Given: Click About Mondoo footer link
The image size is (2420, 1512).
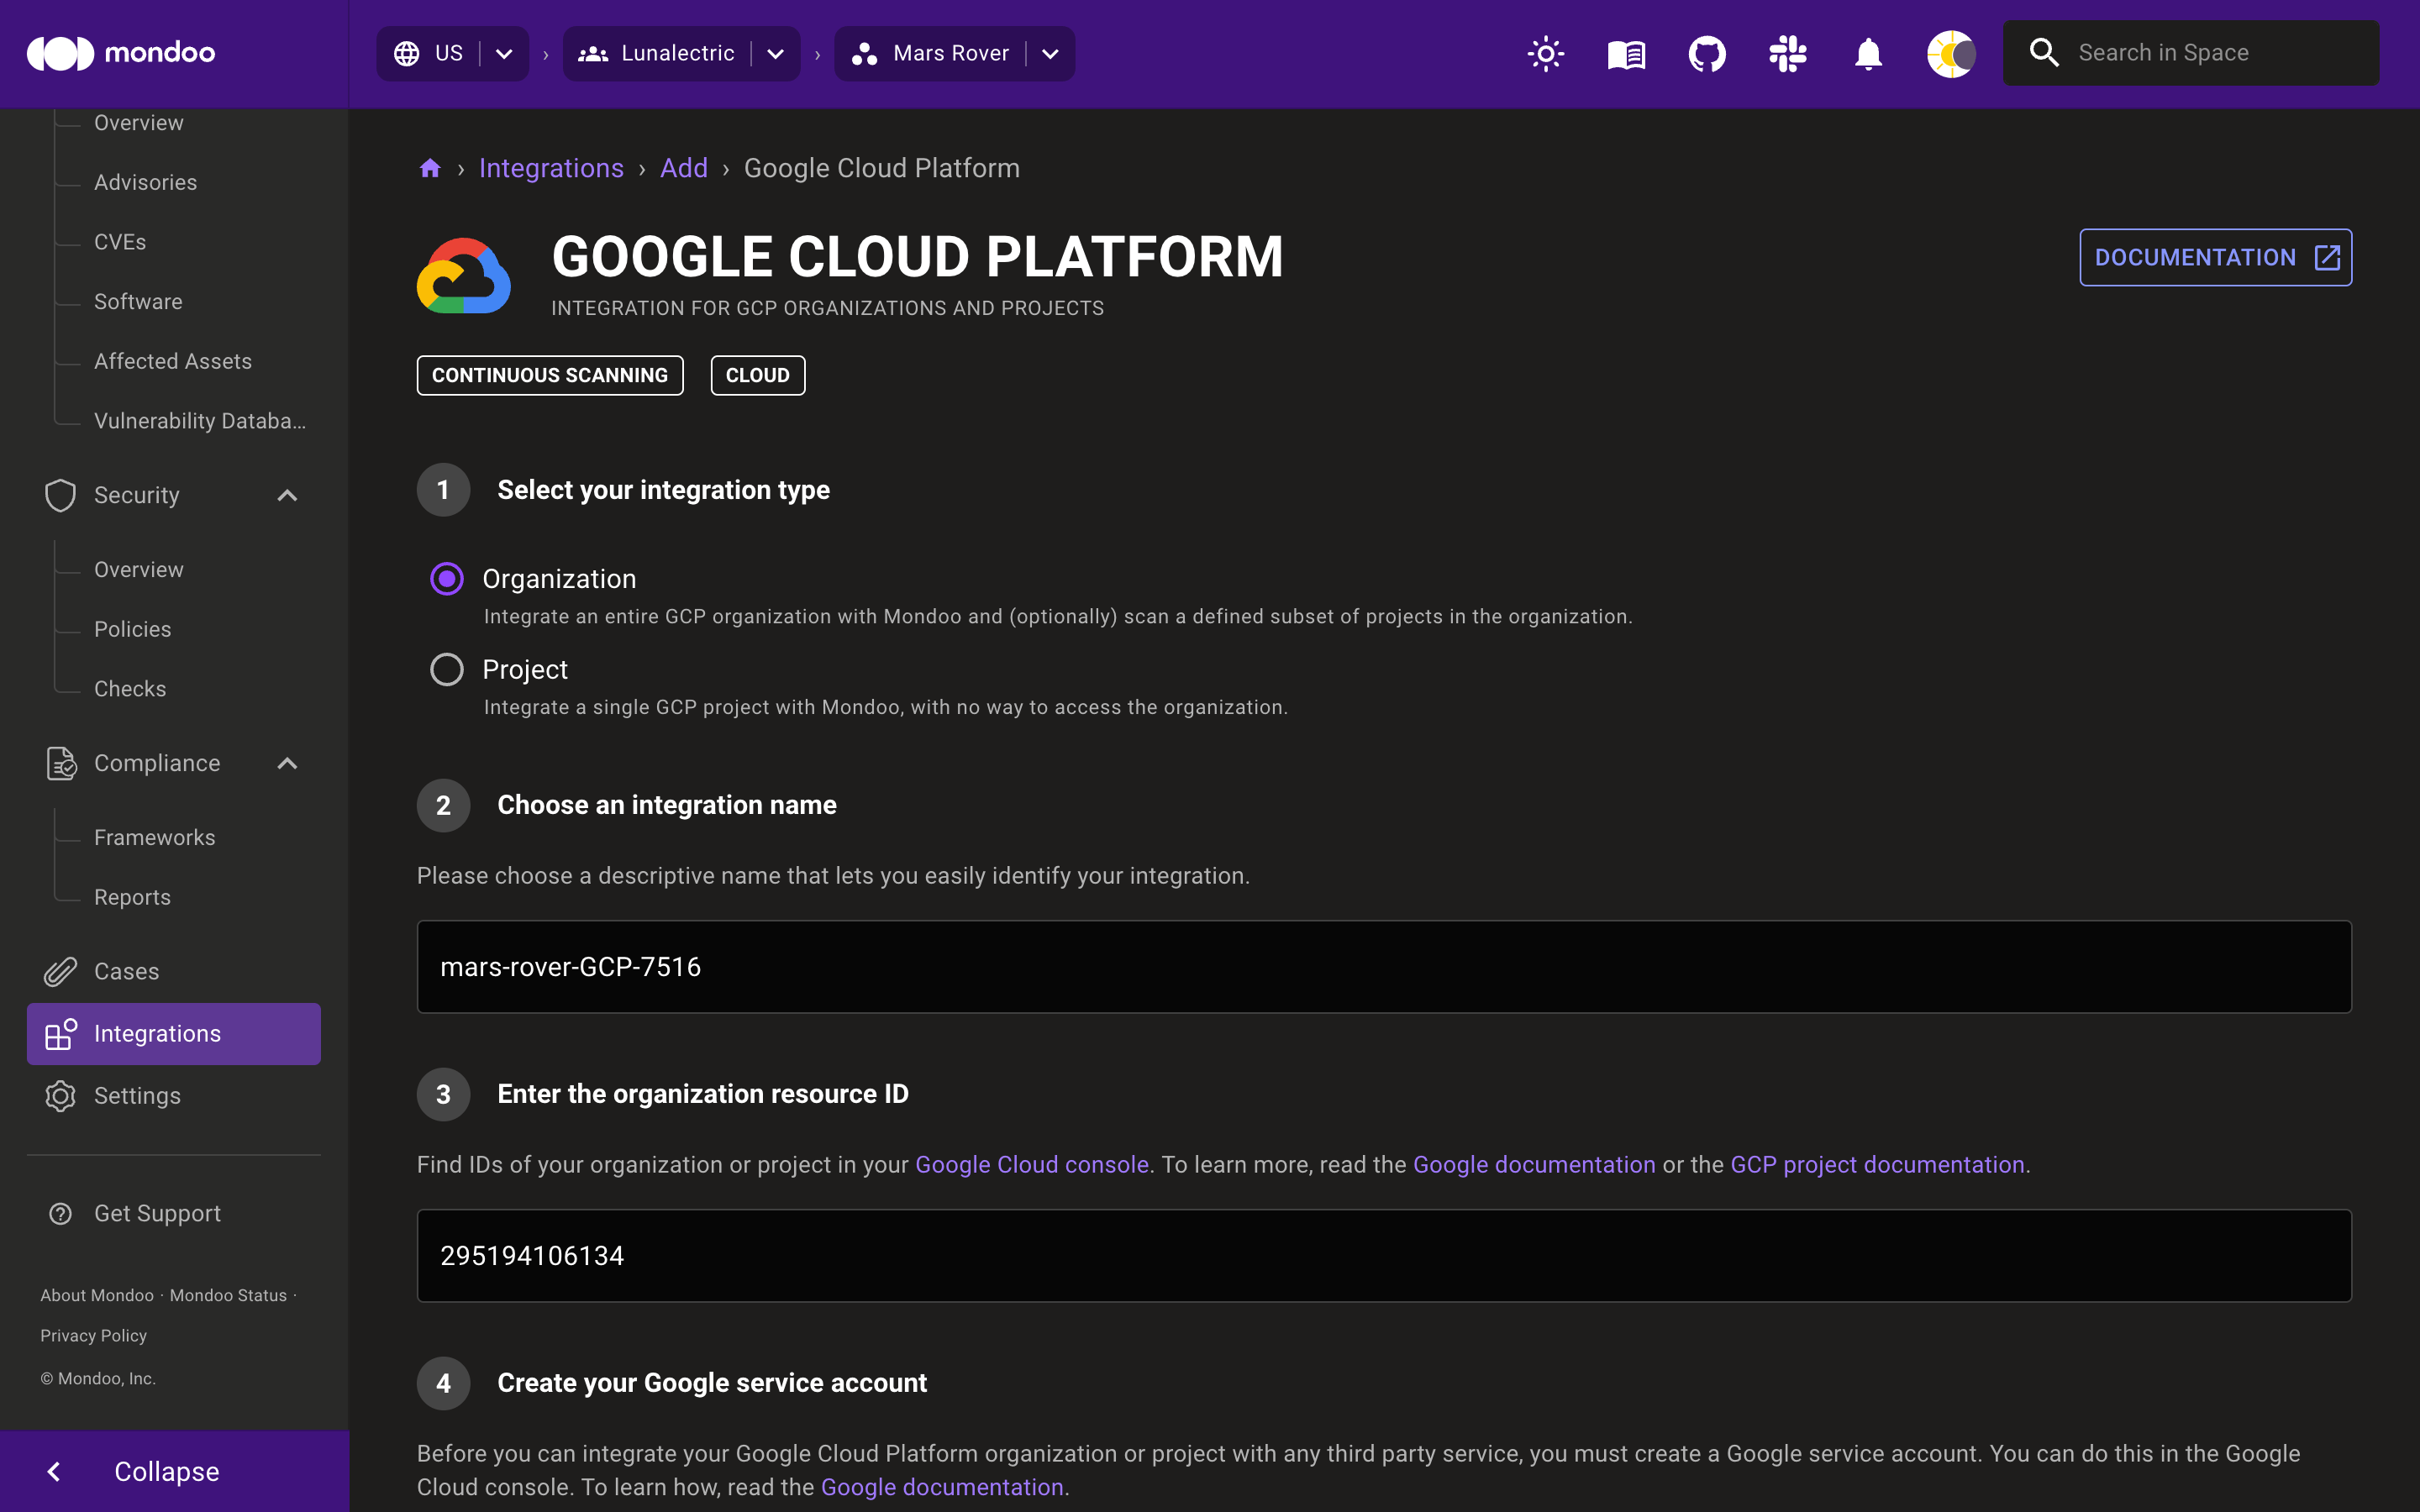Looking at the screenshot, I should click(97, 1295).
